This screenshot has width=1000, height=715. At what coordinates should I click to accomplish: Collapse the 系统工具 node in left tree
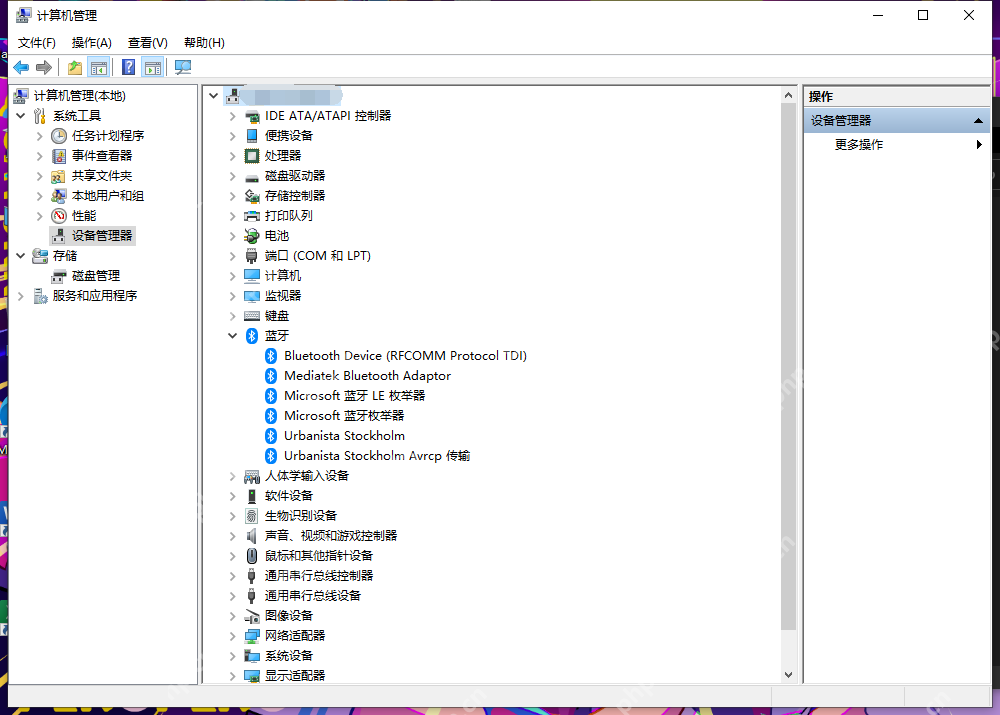click(20, 115)
